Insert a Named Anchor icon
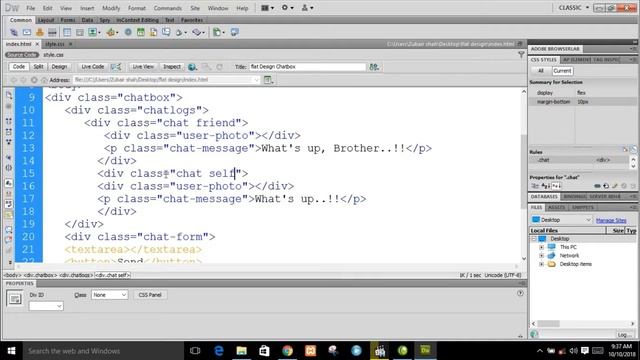The width and height of the screenshot is (640, 360). click(x=40, y=32)
